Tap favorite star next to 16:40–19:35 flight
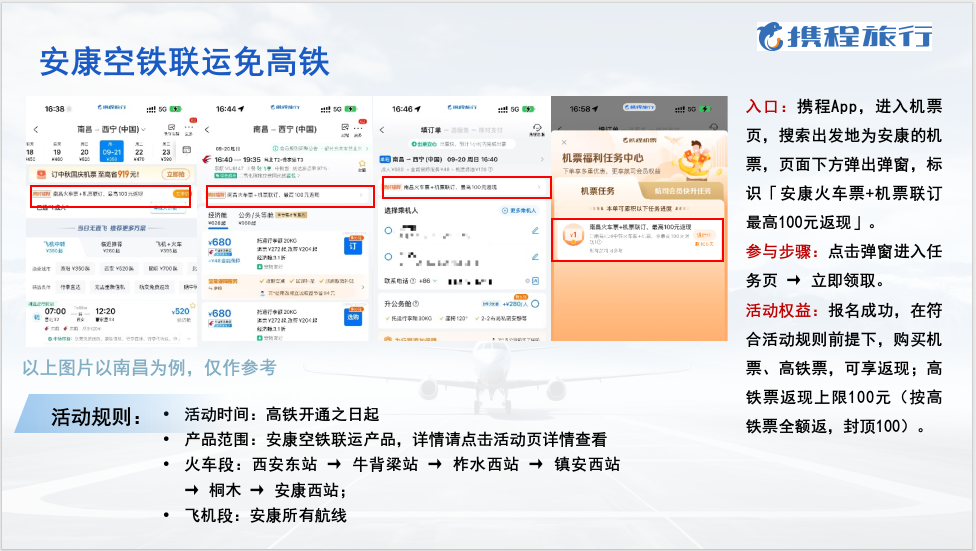Image resolution: width=976 pixels, height=551 pixels. coord(362,164)
